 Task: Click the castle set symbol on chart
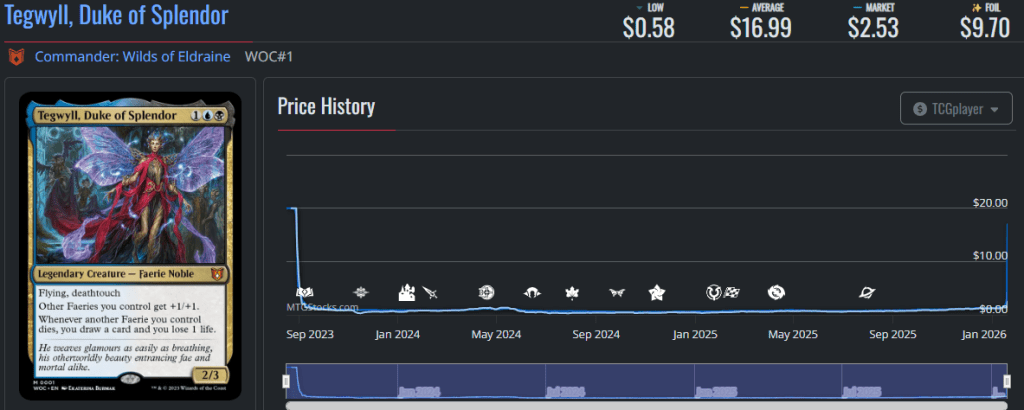408,292
